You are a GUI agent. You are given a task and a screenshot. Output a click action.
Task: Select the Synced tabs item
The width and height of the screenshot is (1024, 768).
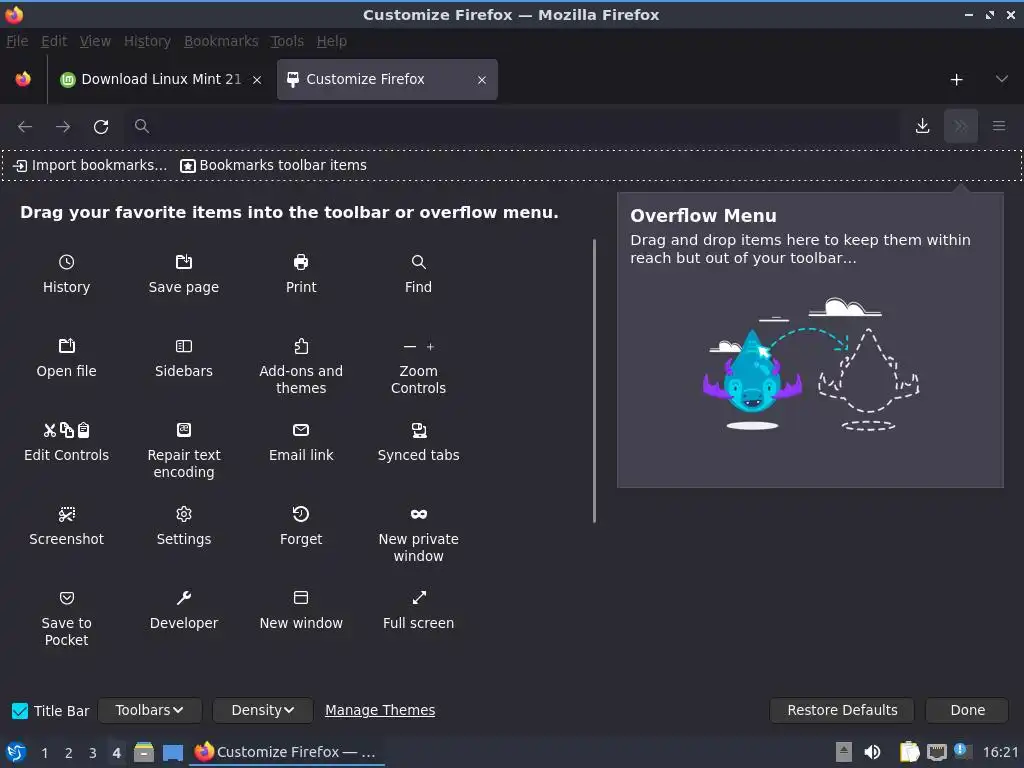pos(418,442)
